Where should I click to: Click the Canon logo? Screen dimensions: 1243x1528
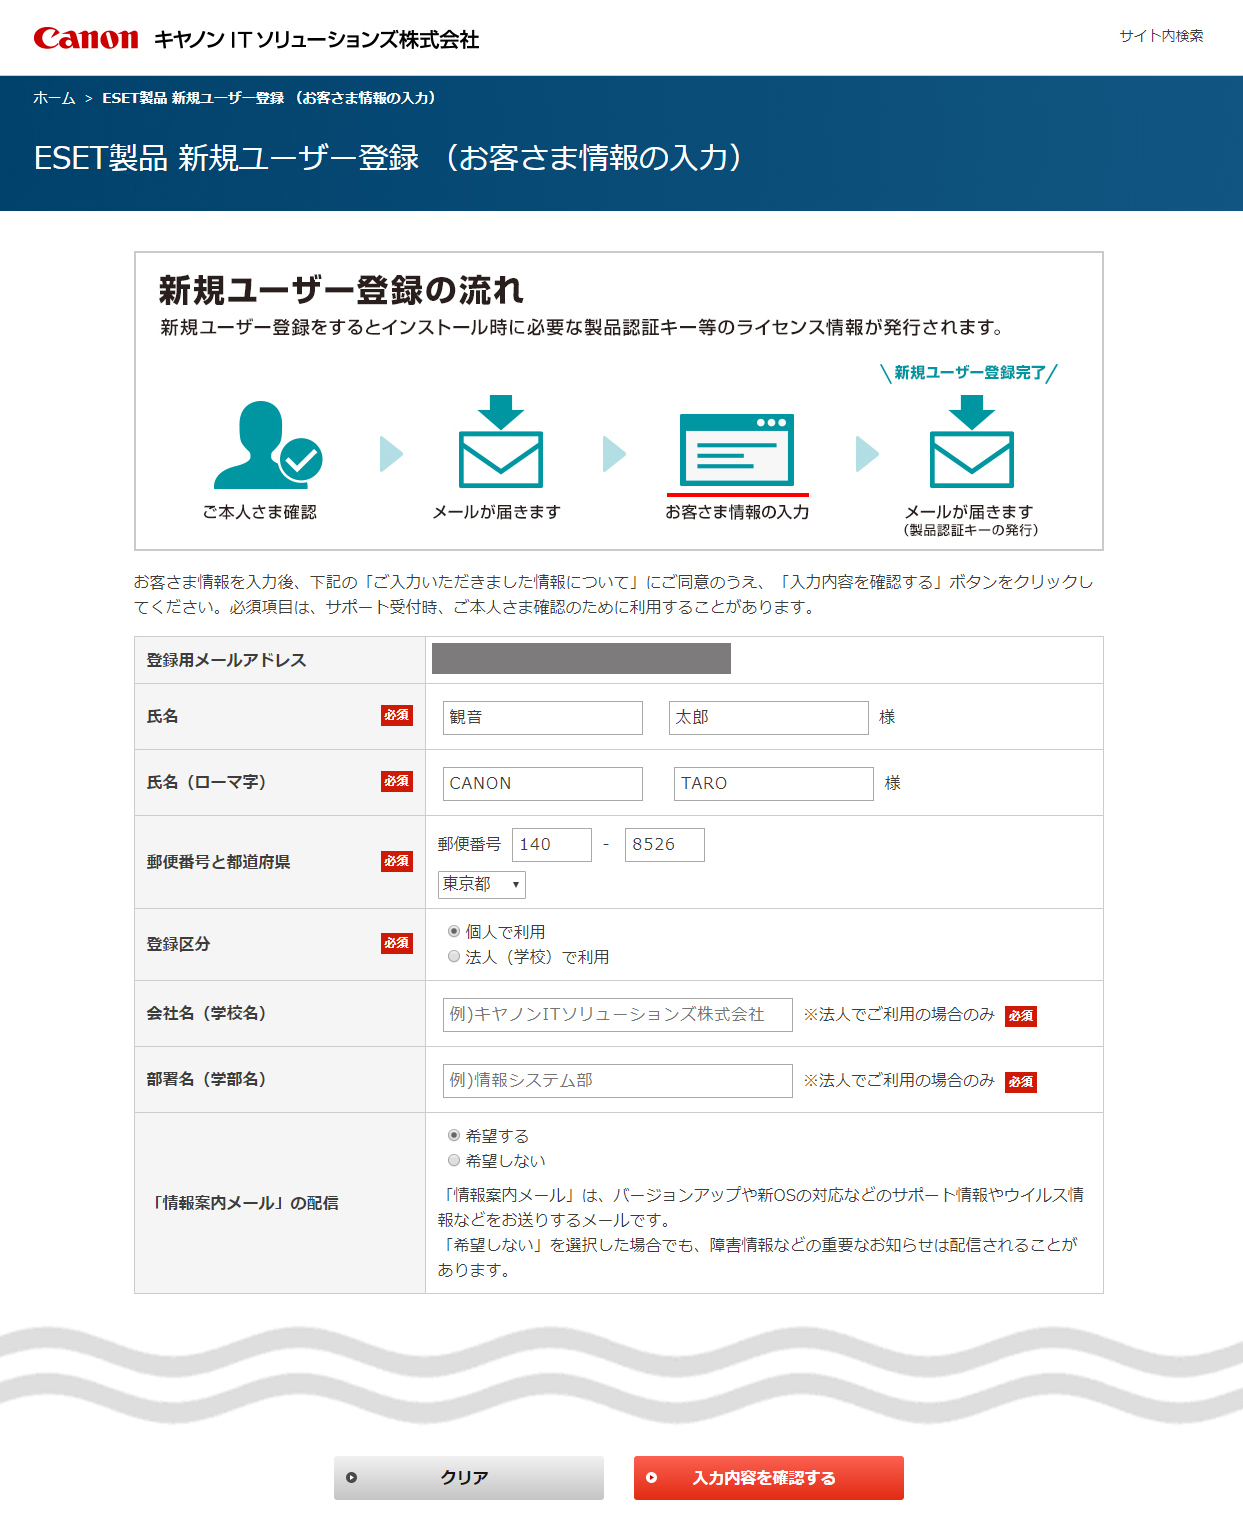pyautogui.click(x=86, y=38)
